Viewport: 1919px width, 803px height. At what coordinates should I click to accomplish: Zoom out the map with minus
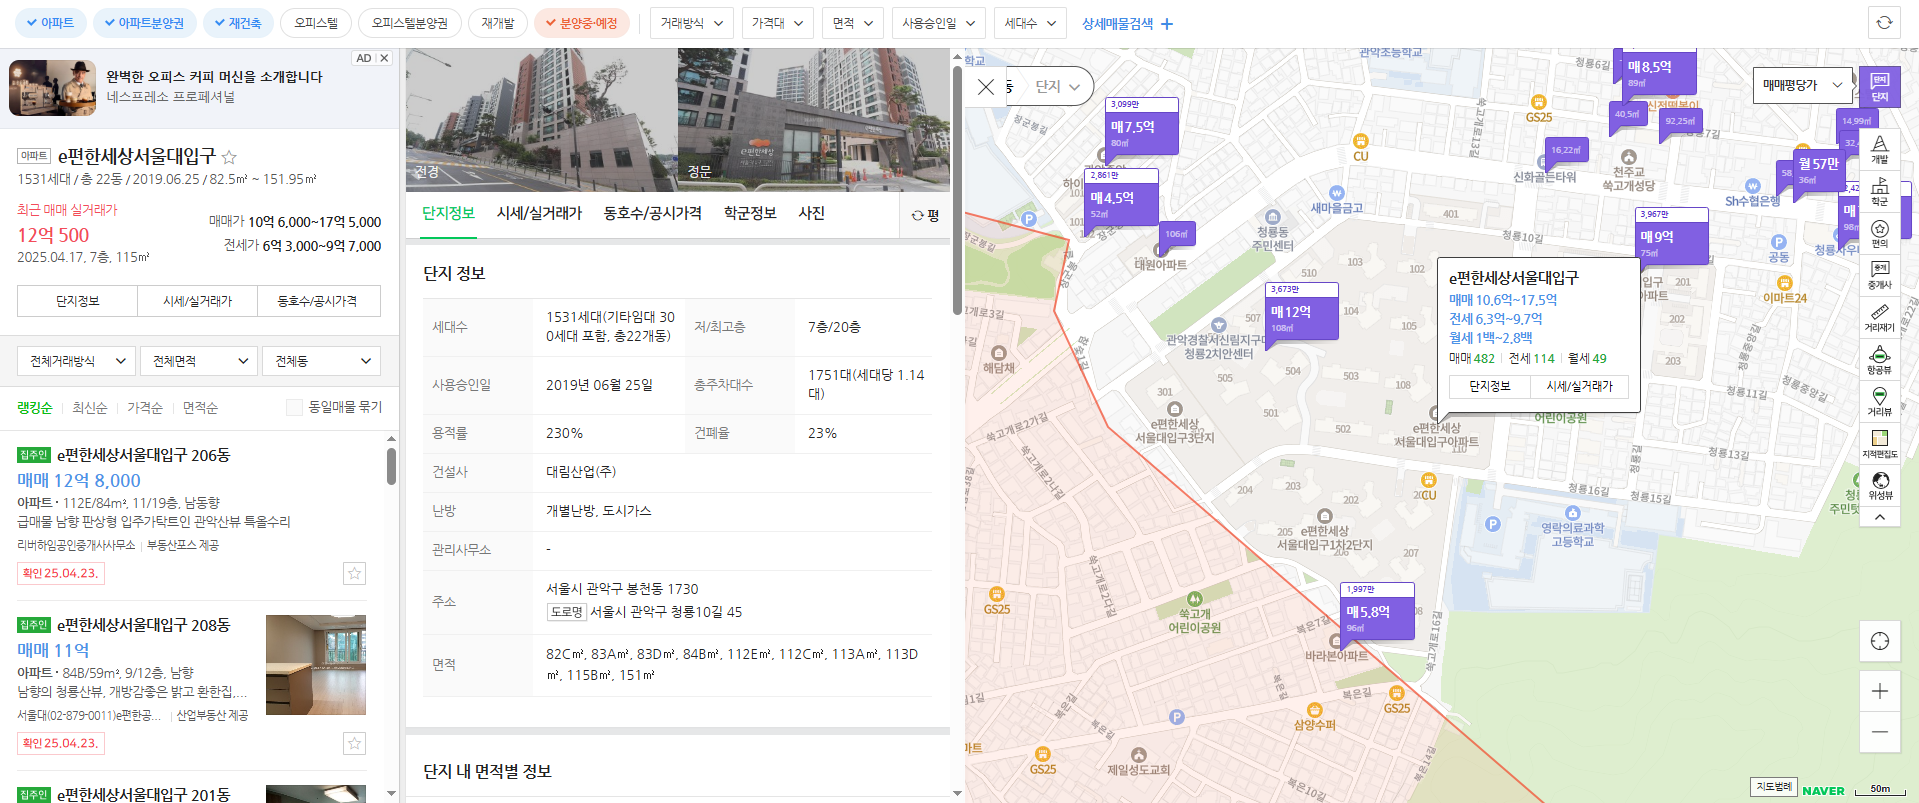1880,732
